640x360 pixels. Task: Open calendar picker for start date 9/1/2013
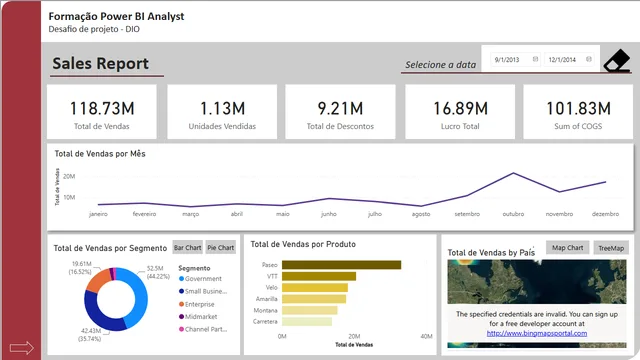click(x=535, y=59)
